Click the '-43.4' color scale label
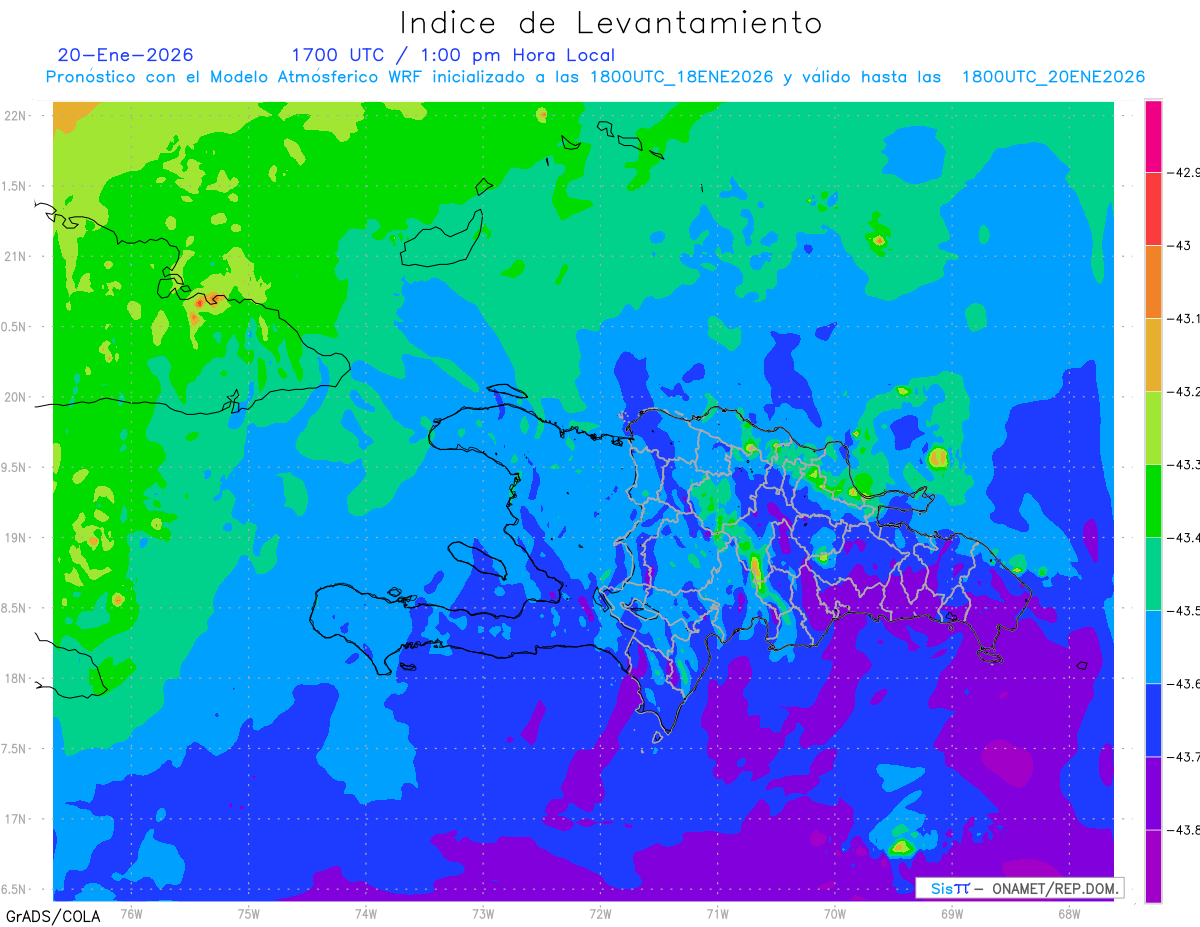 [1184, 538]
